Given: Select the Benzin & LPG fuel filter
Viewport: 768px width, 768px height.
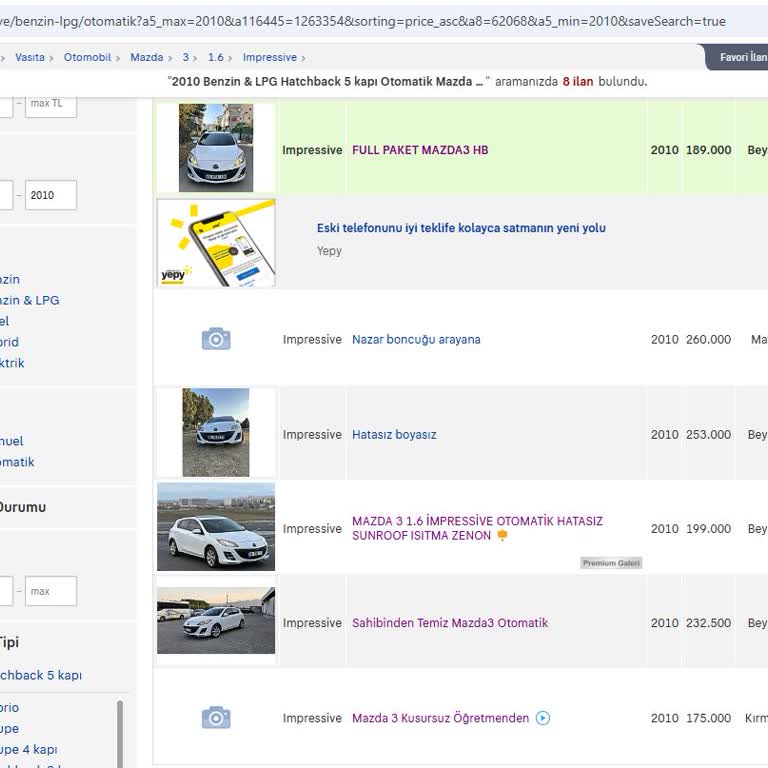Looking at the screenshot, I should tap(29, 300).
